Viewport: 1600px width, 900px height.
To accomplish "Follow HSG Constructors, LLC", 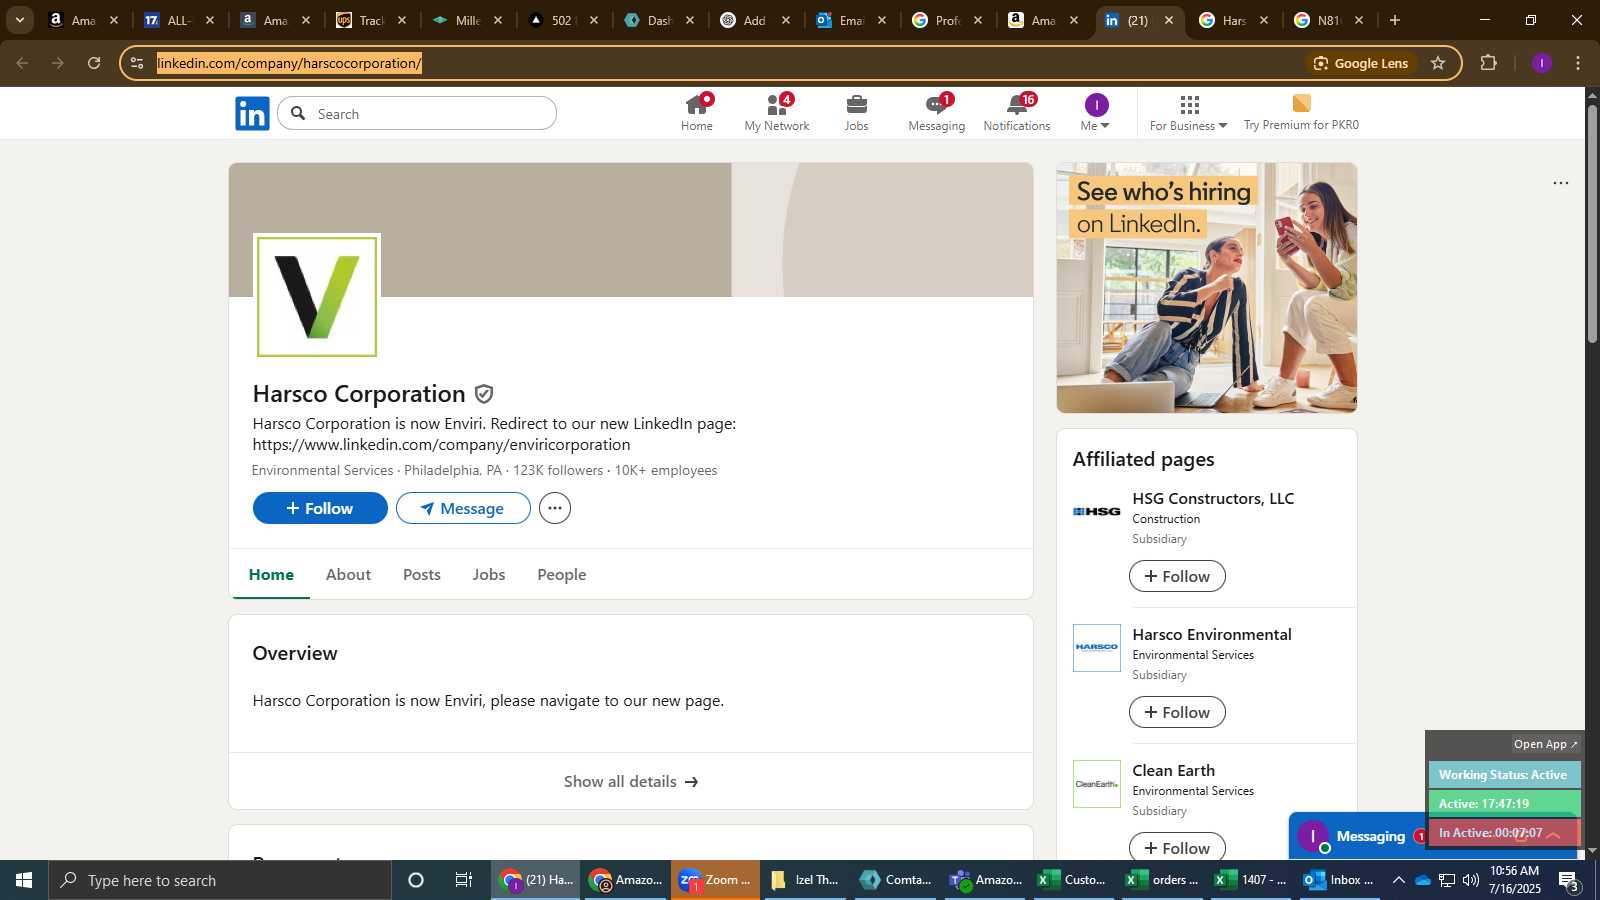I will pos(1177,576).
